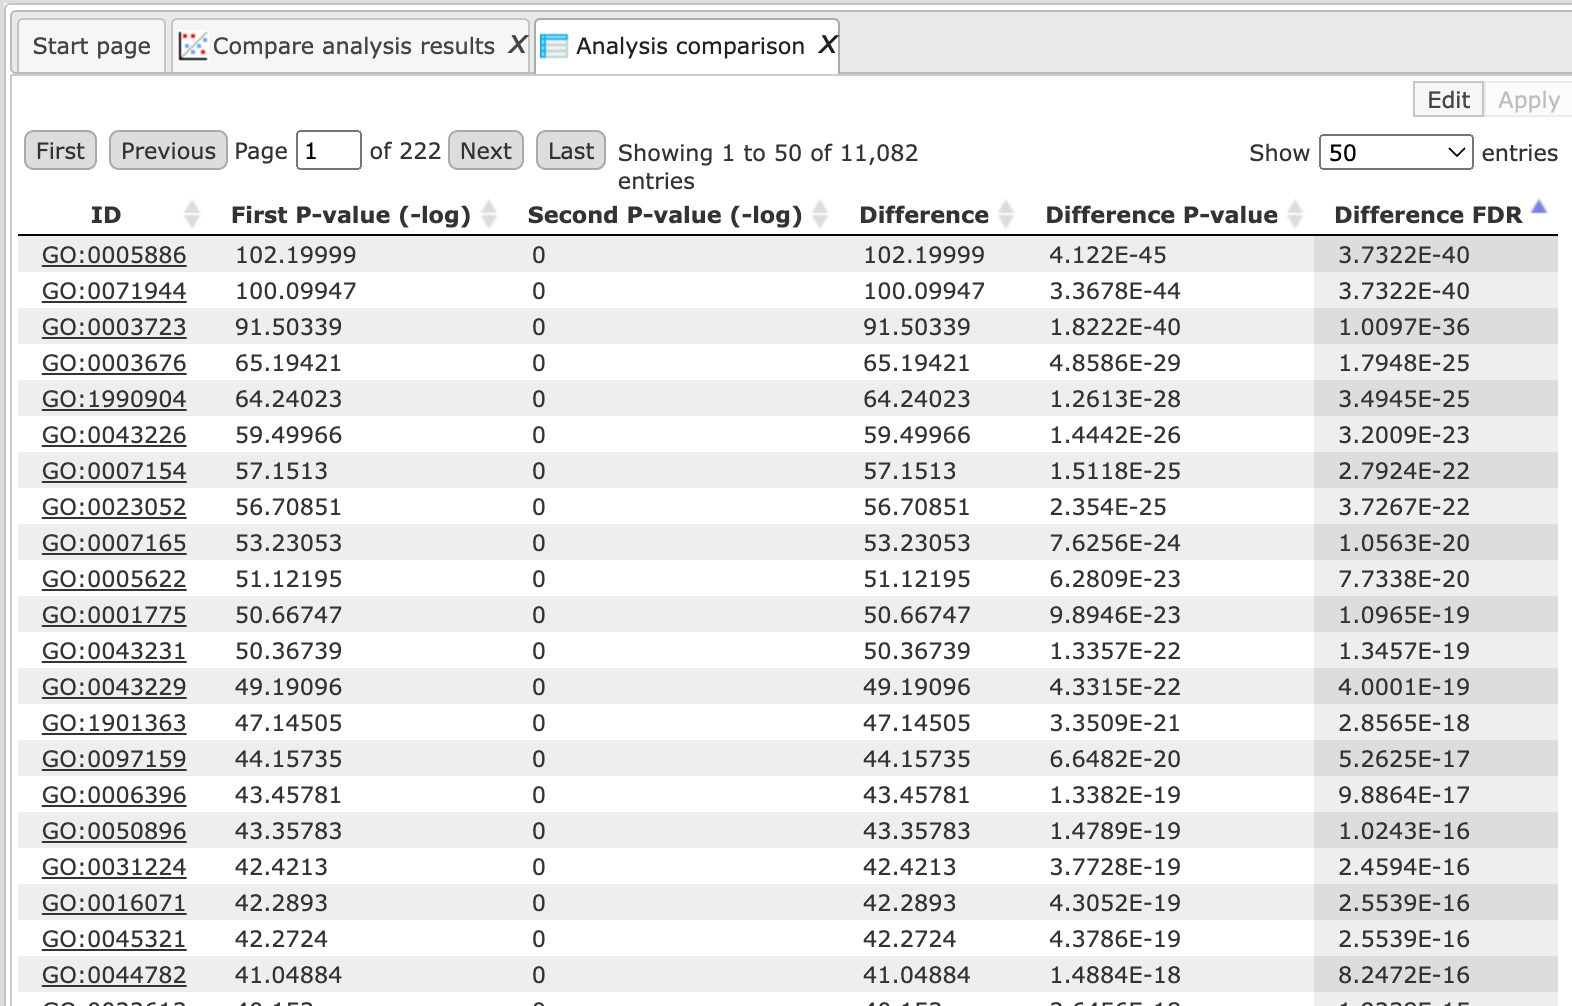
Task: Open GO:0007165 link
Action: tap(114, 543)
